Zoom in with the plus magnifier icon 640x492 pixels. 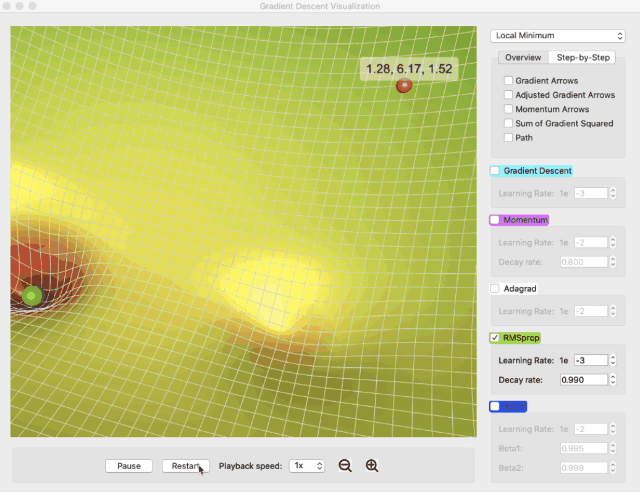(372, 465)
